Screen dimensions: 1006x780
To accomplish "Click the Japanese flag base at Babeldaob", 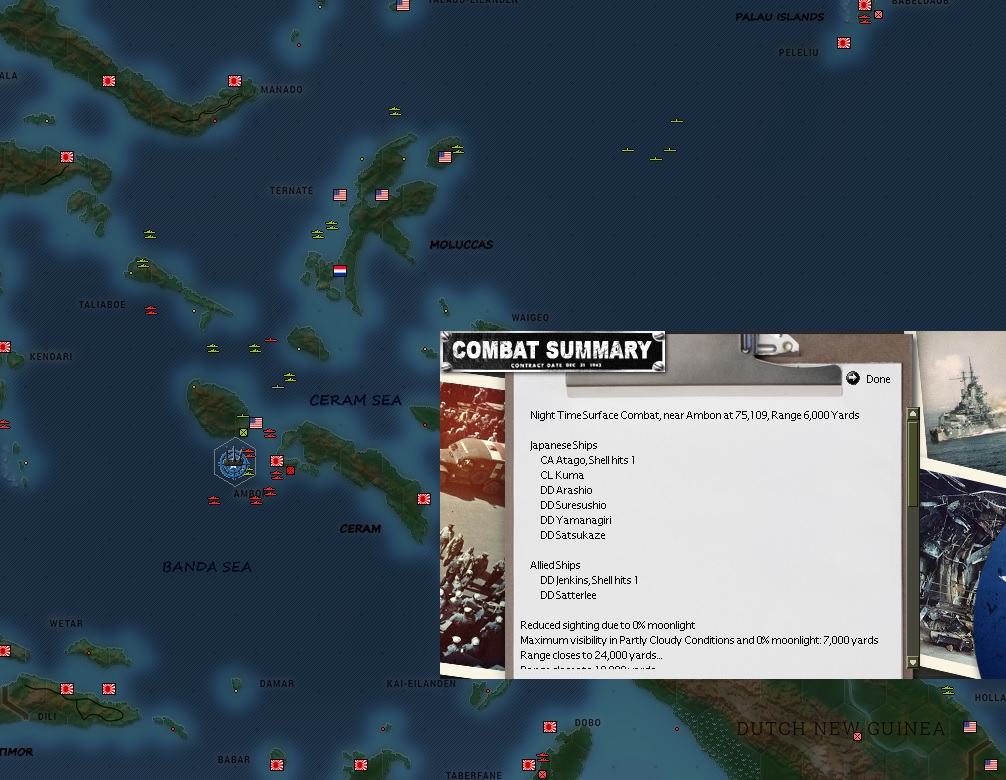I will pyautogui.click(x=865, y=6).
